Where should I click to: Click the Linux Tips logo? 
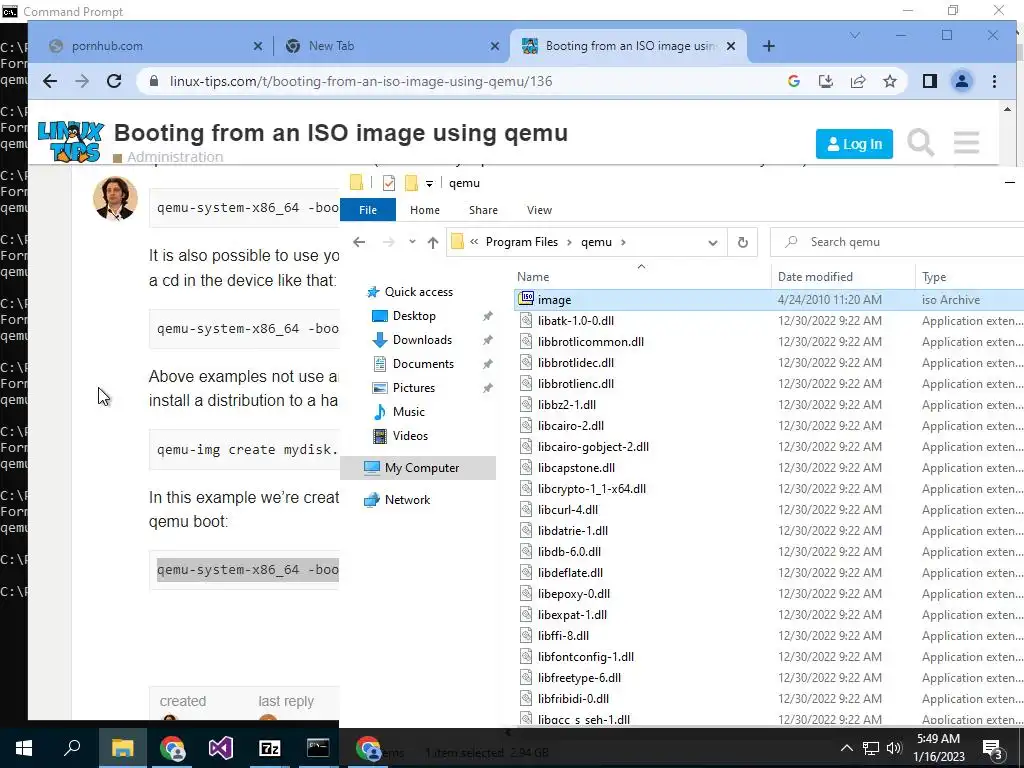point(71,141)
